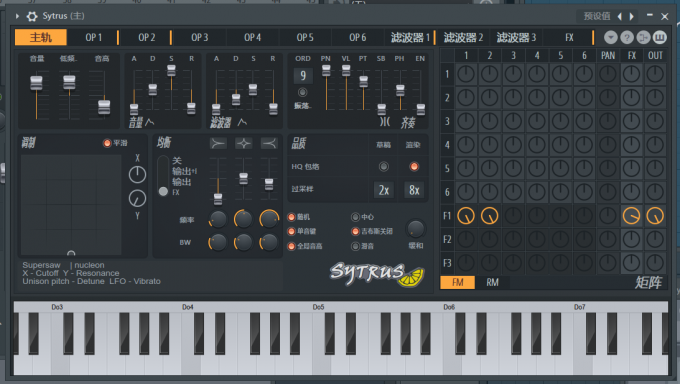Viewport: 680px width, 384px height.
Task: Open the 滤波器 1 filter tab
Action: pos(410,37)
